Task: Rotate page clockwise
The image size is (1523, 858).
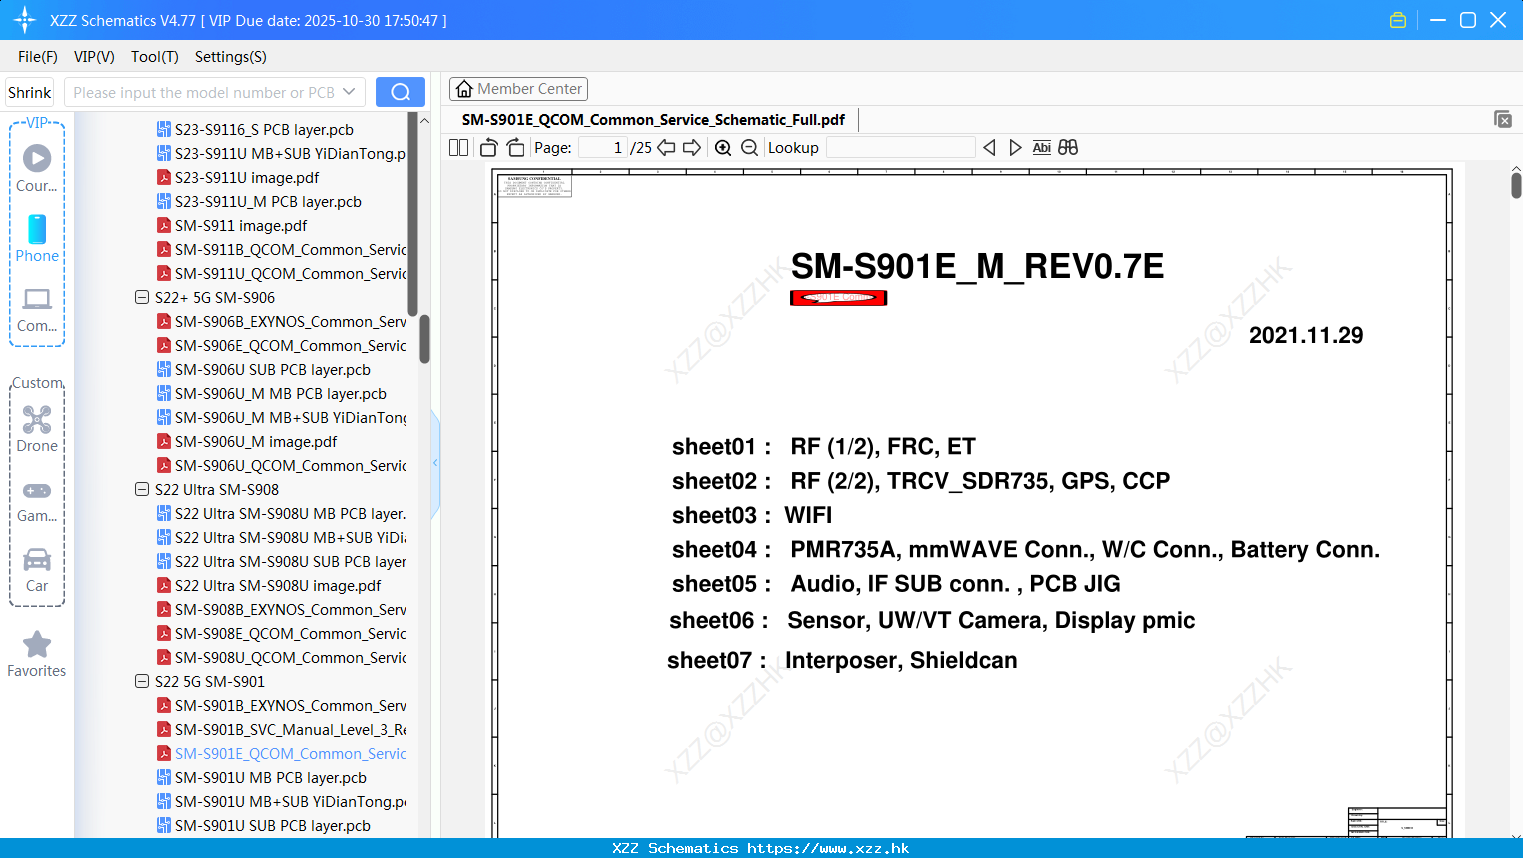Action: click(515, 147)
